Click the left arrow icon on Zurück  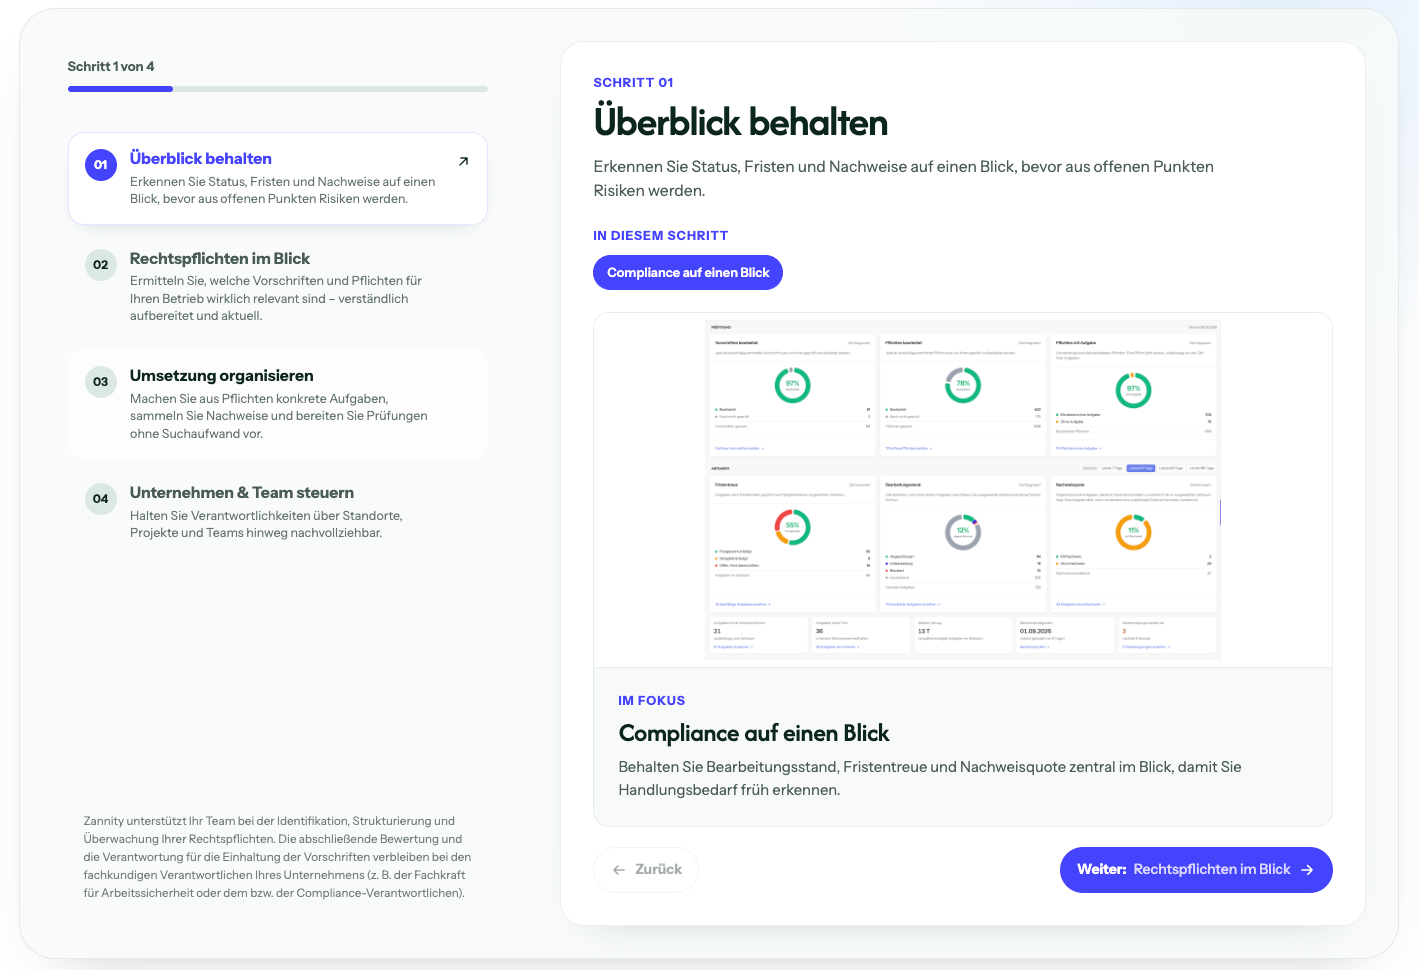(x=619, y=870)
